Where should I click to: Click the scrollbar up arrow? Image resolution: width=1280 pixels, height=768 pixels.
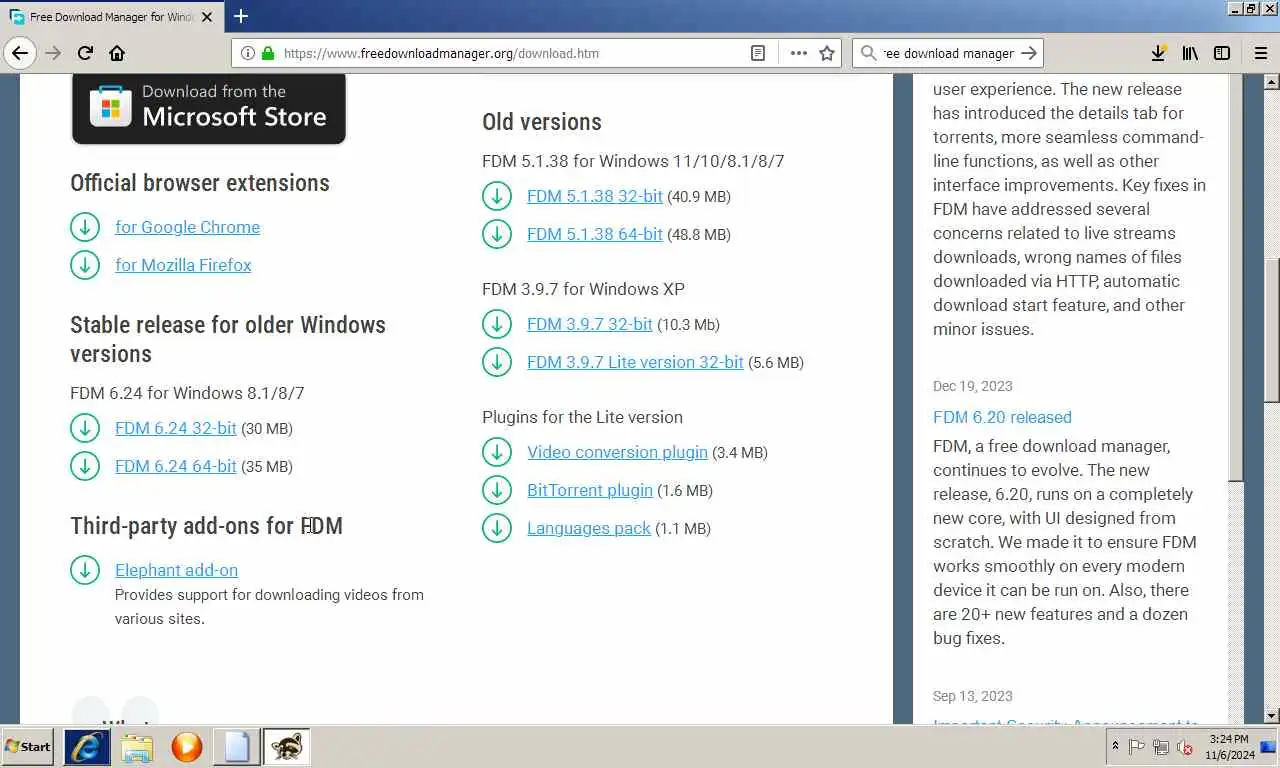[1271, 82]
